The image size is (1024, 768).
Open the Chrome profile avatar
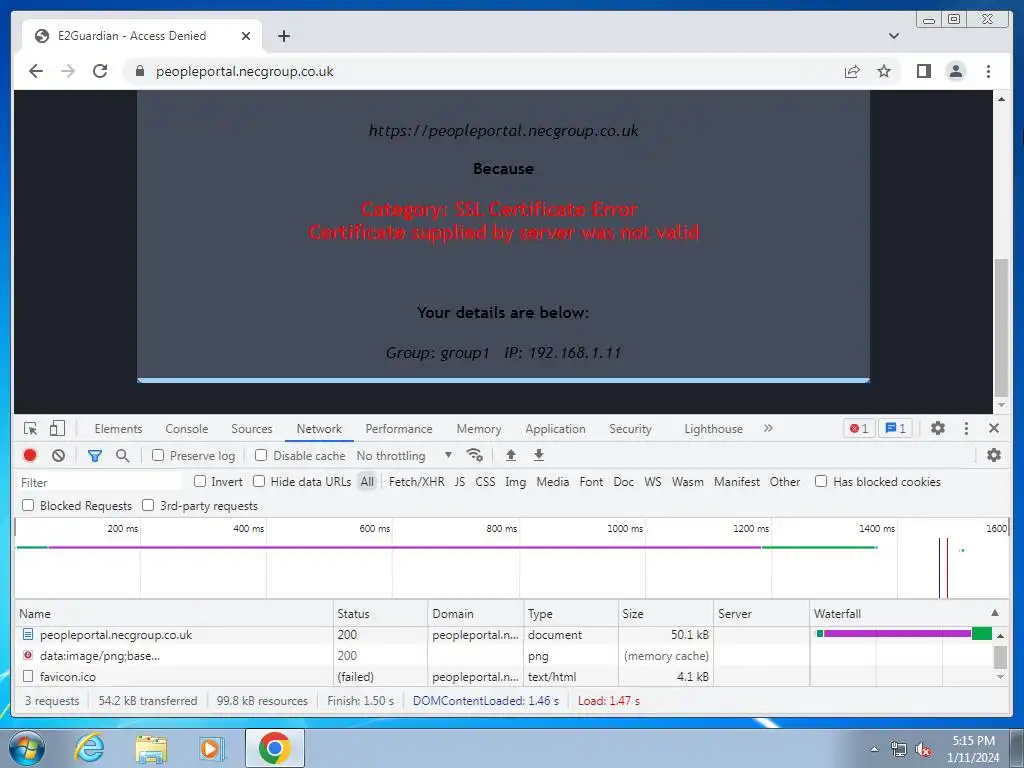(955, 71)
